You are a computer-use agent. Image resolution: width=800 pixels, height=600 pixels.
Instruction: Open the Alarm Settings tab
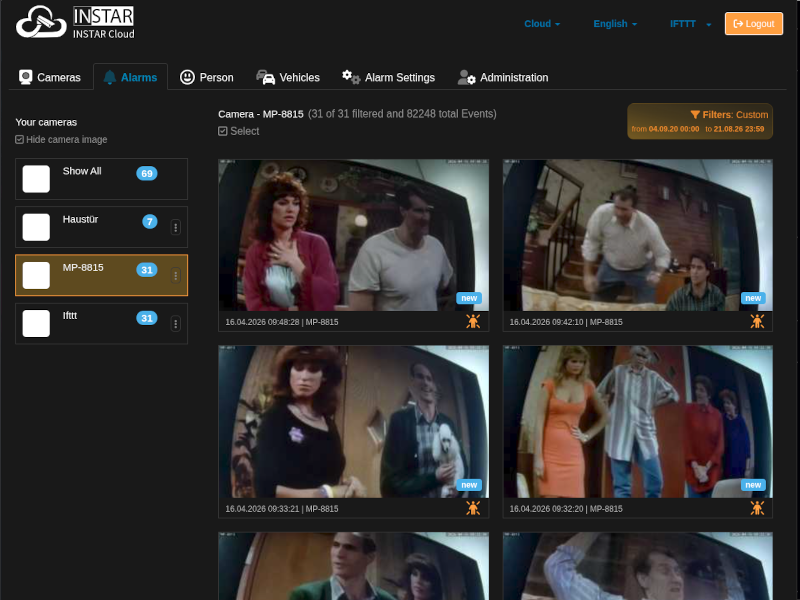point(388,78)
